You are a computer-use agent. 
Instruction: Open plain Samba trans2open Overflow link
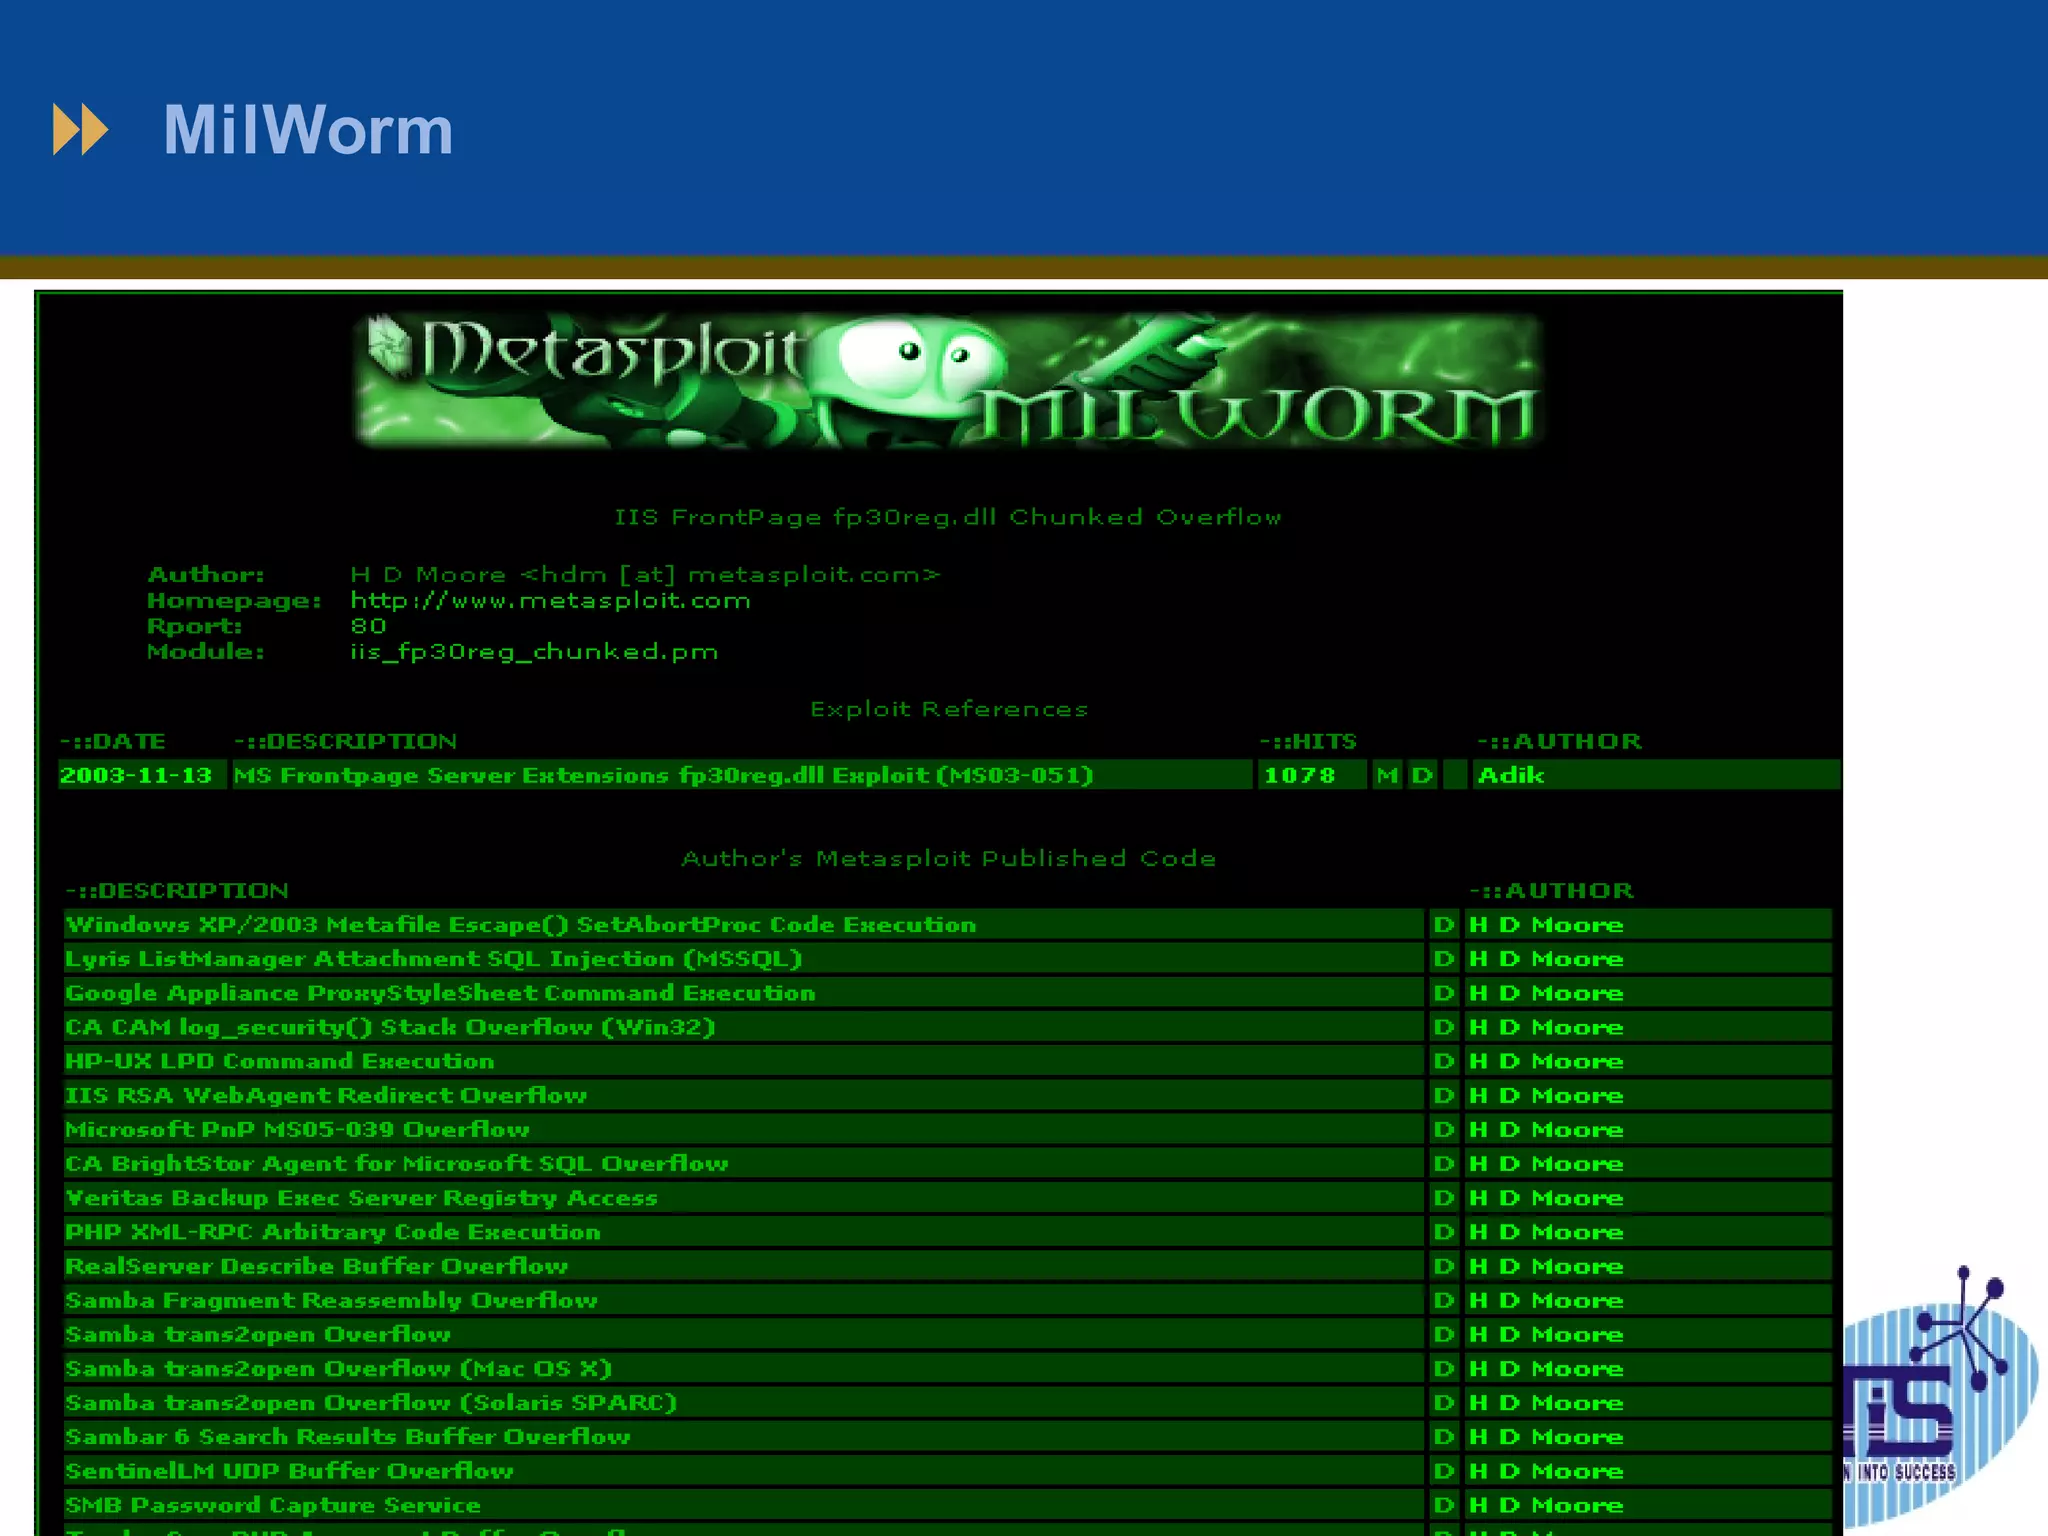point(258,1334)
